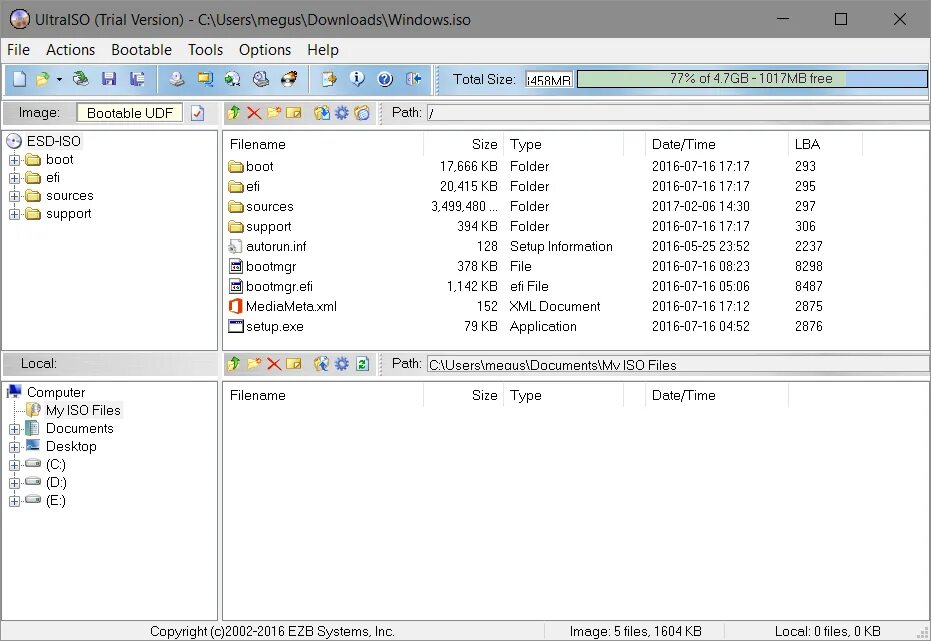931x641 pixels.
Task: Expand the (D:) drive node
Action: [x=15, y=483]
